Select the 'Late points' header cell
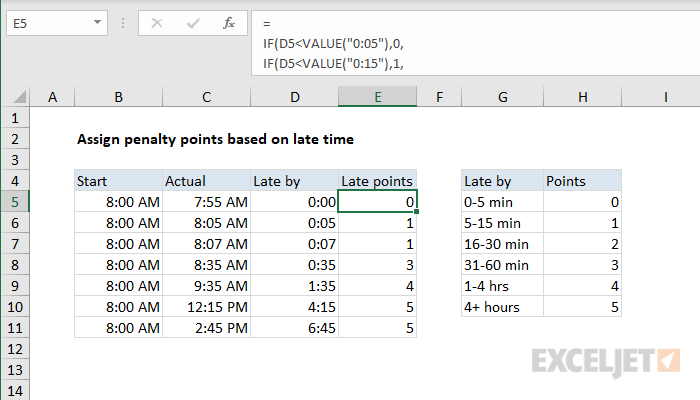This screenshot has height=400, width=700. tap(378, 181)
